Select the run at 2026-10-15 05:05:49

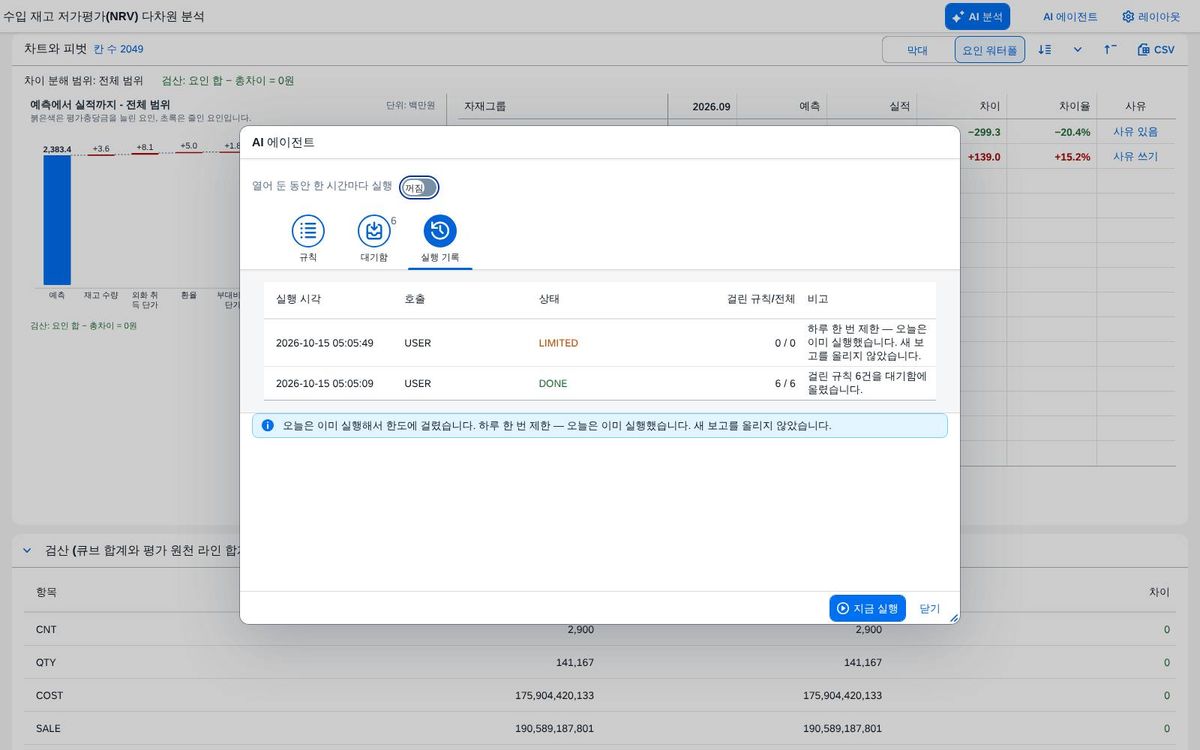pos(600,343)
